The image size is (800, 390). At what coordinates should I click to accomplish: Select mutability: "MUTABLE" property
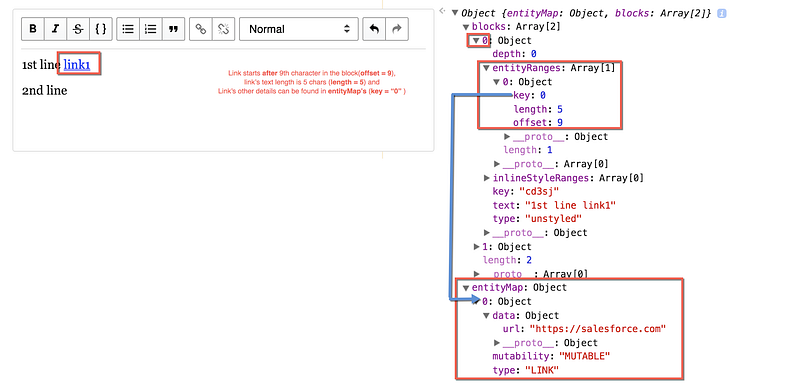click(551, 356)
